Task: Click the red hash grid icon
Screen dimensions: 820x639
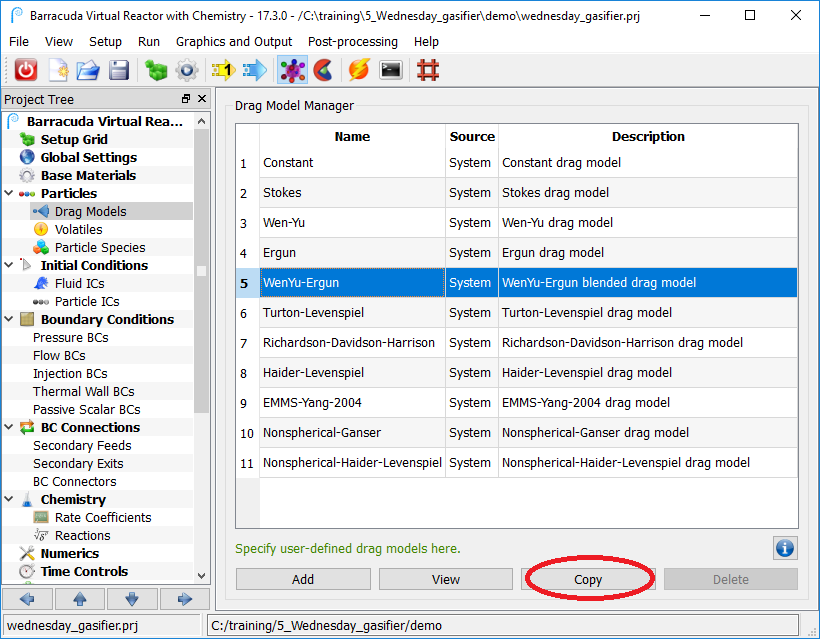Action: pos(428,70)
